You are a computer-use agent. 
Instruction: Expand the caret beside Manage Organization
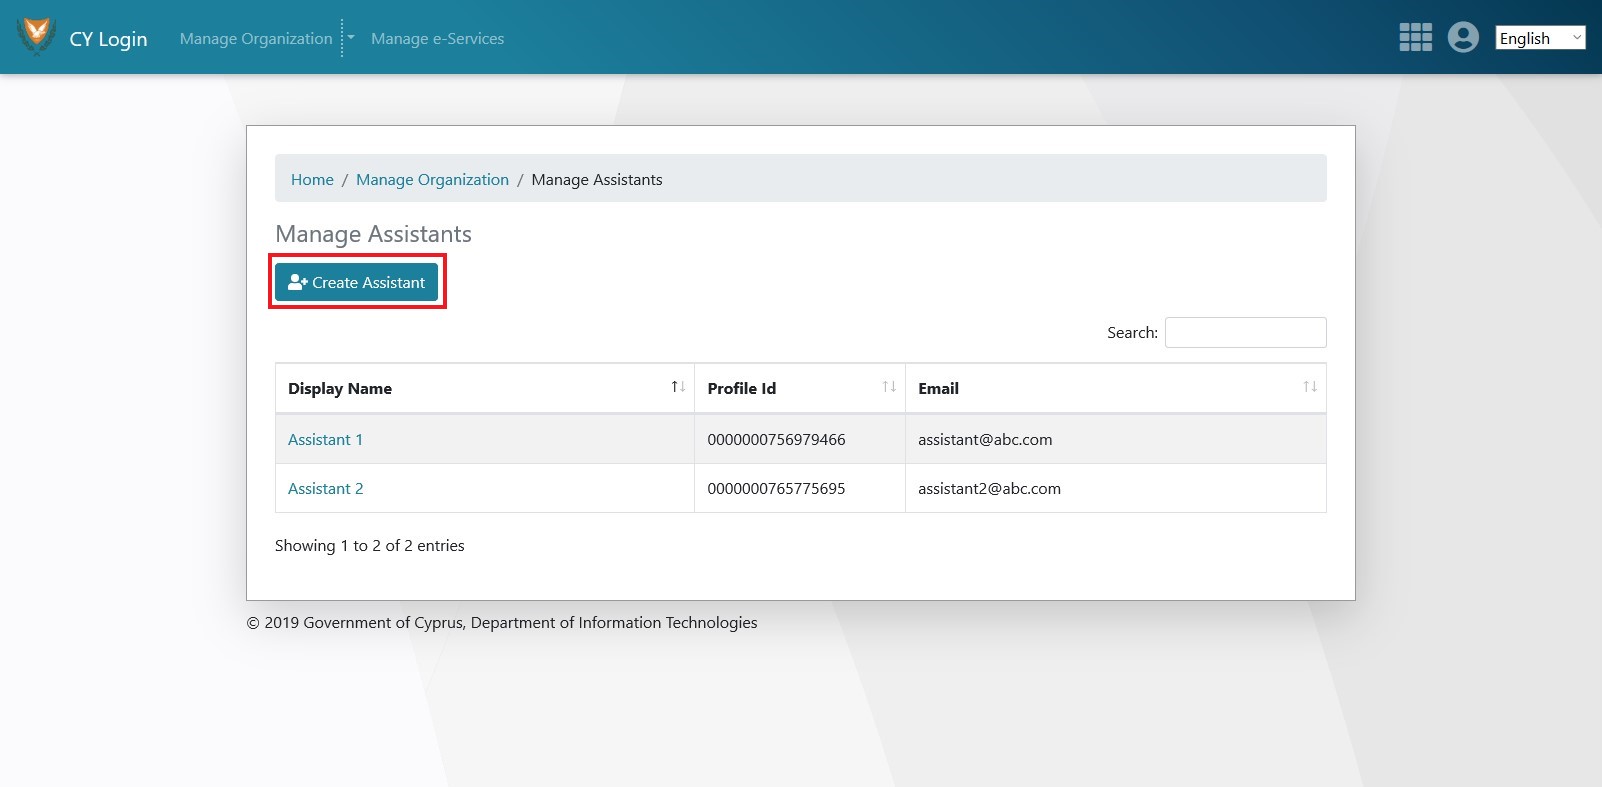(351, 38)
